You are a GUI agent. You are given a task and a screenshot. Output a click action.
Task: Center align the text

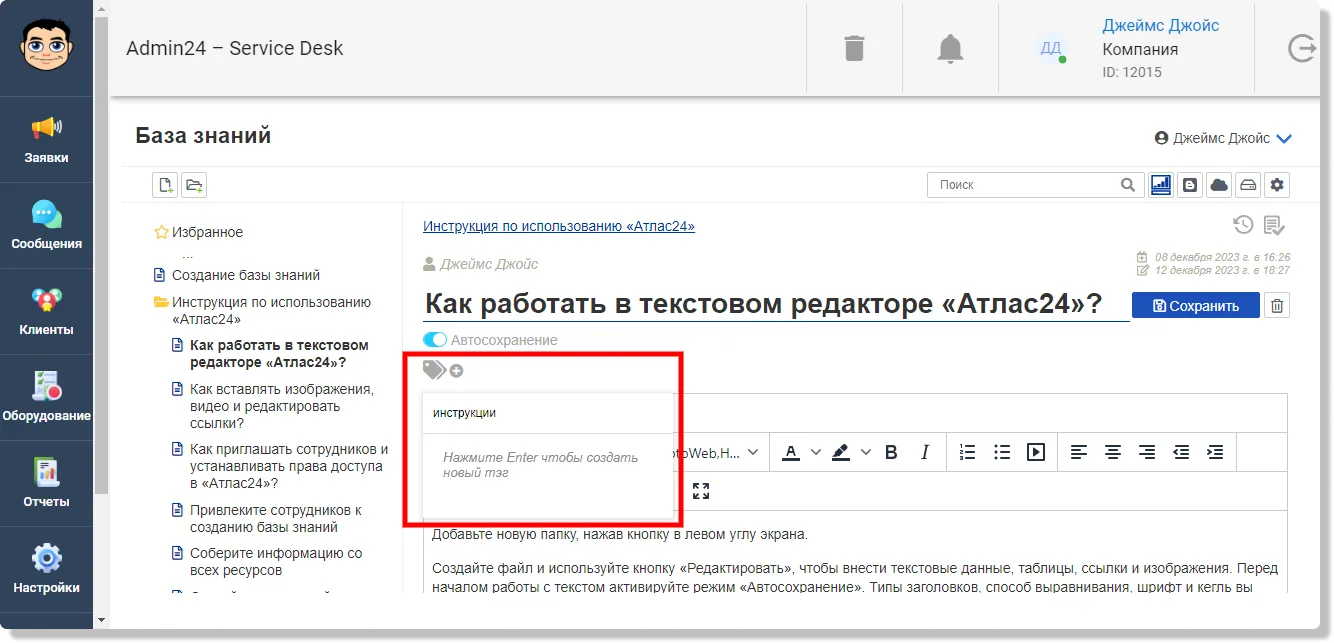coord(1113,453)
